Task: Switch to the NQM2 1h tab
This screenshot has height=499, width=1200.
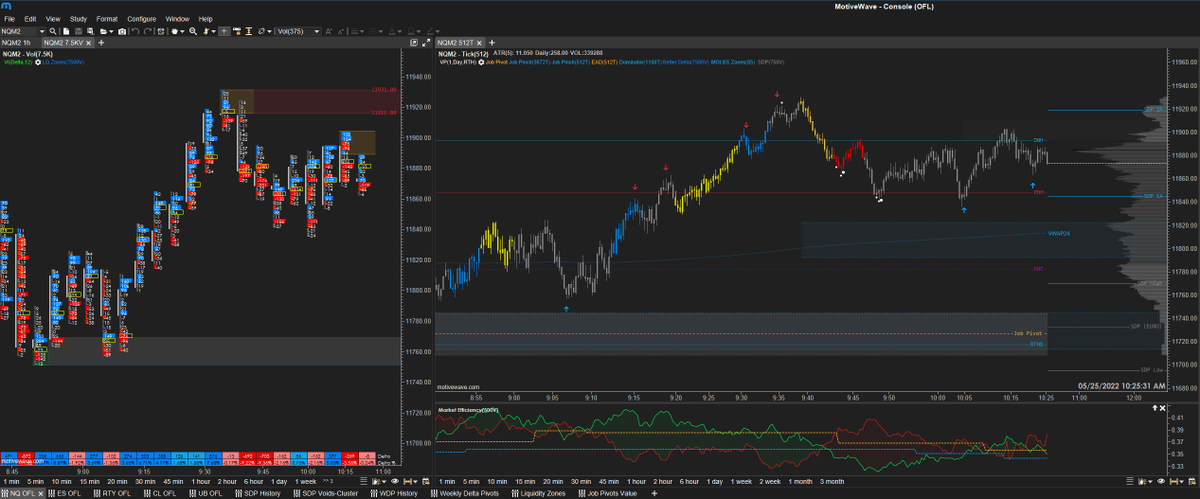Action: pyautogui.click(x=16, y=43)
